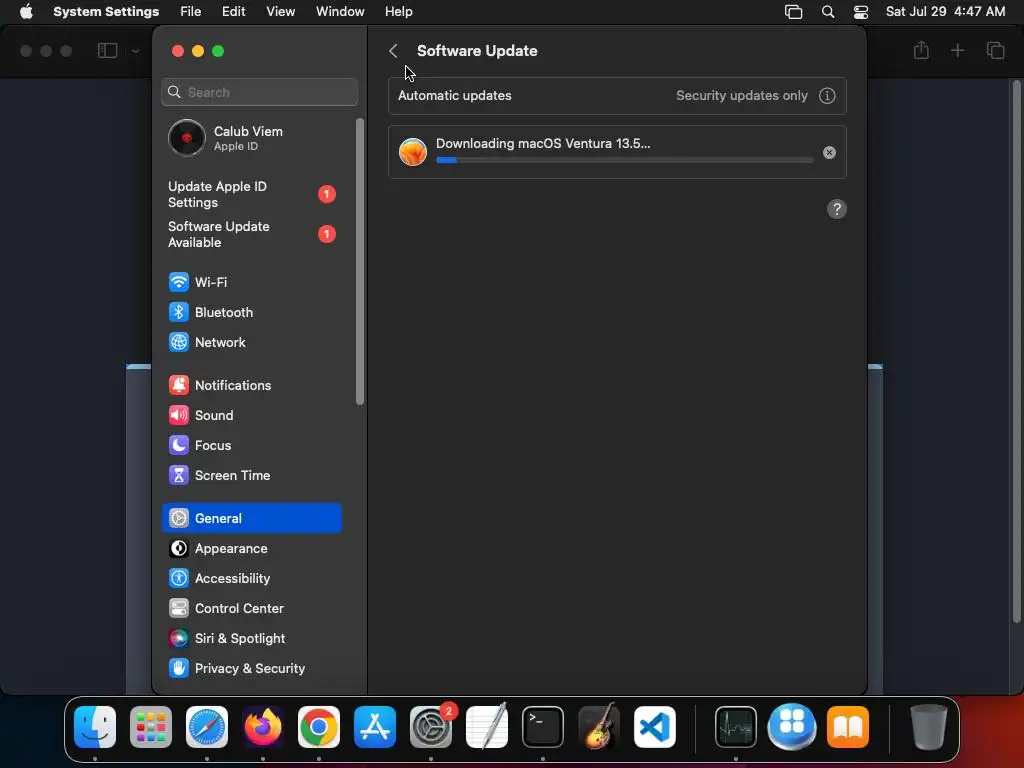Launch Firefox from the Dock
This screenshot has height=768, width=1024.
click(263, 727)
